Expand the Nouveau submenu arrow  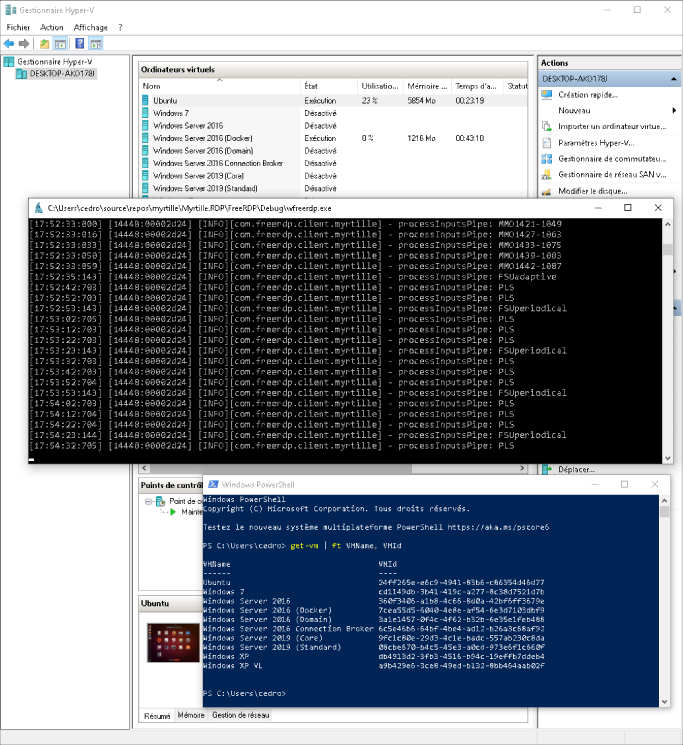click(674, 111)
